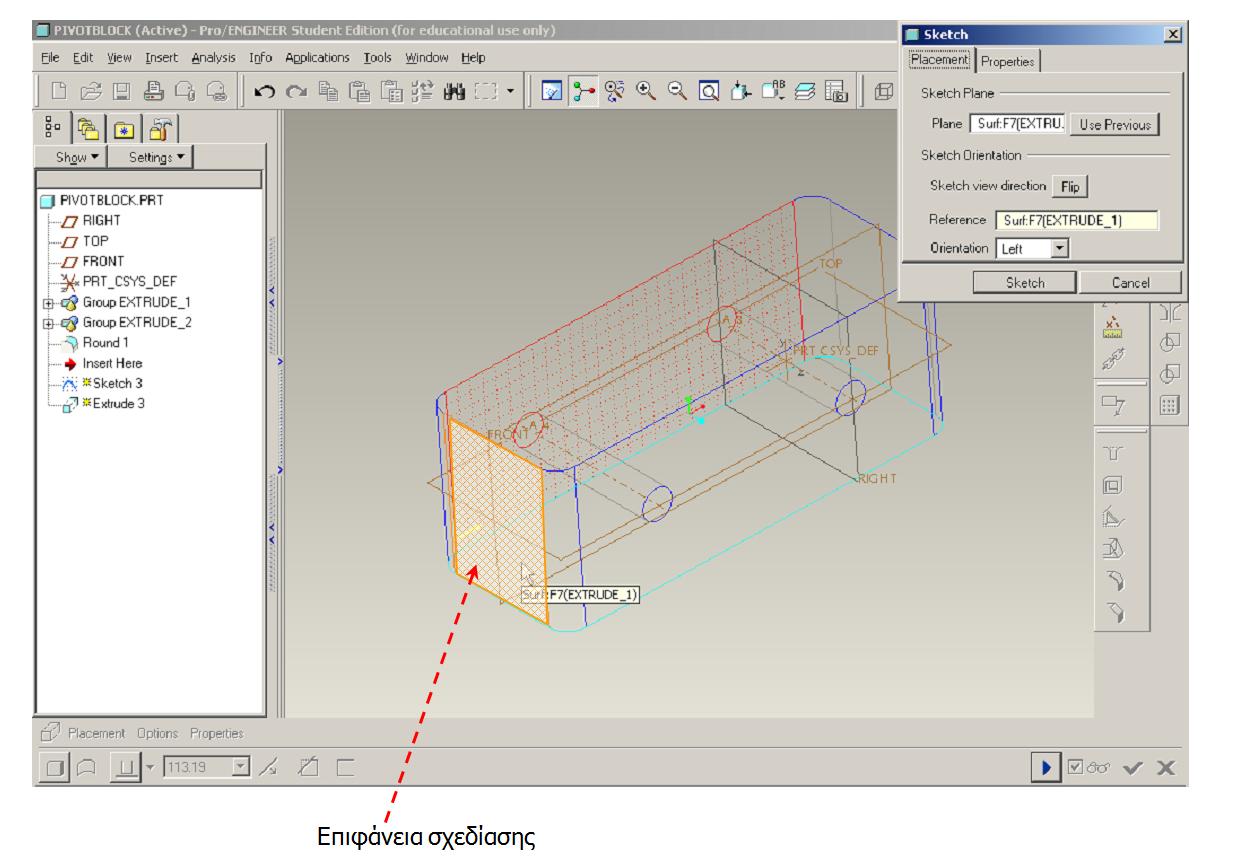Toggle the Remove Material option

308,769
